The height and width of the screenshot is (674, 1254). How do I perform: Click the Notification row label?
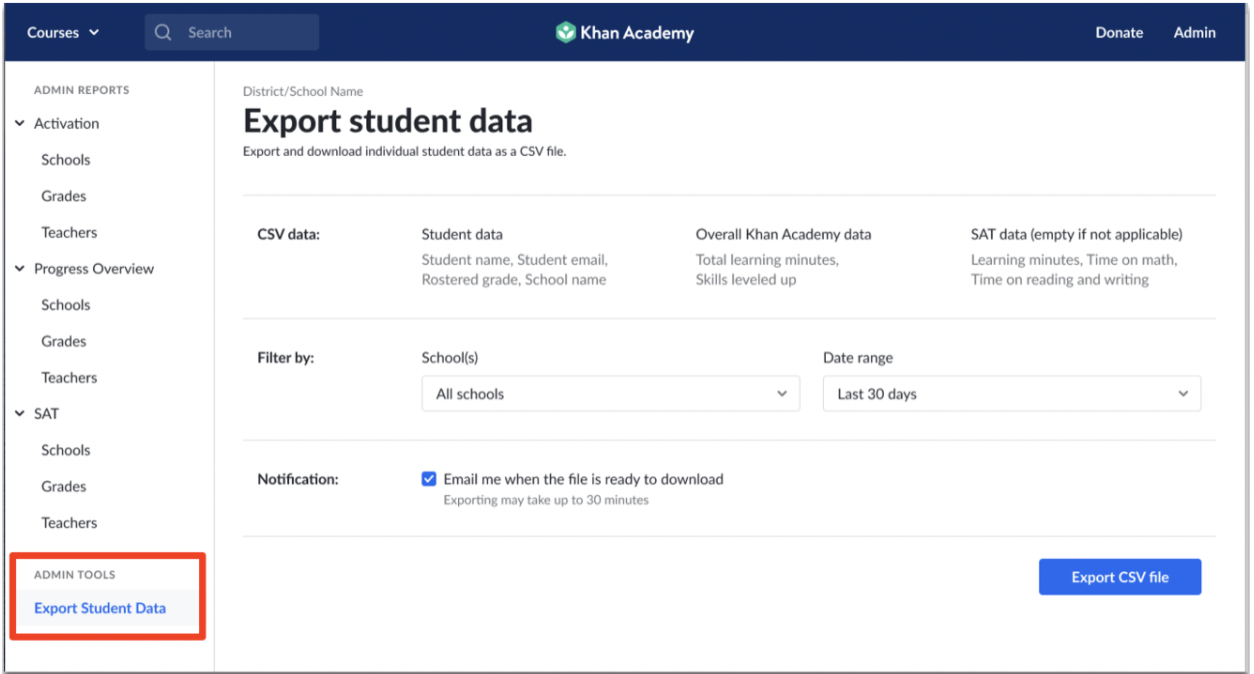298,479
